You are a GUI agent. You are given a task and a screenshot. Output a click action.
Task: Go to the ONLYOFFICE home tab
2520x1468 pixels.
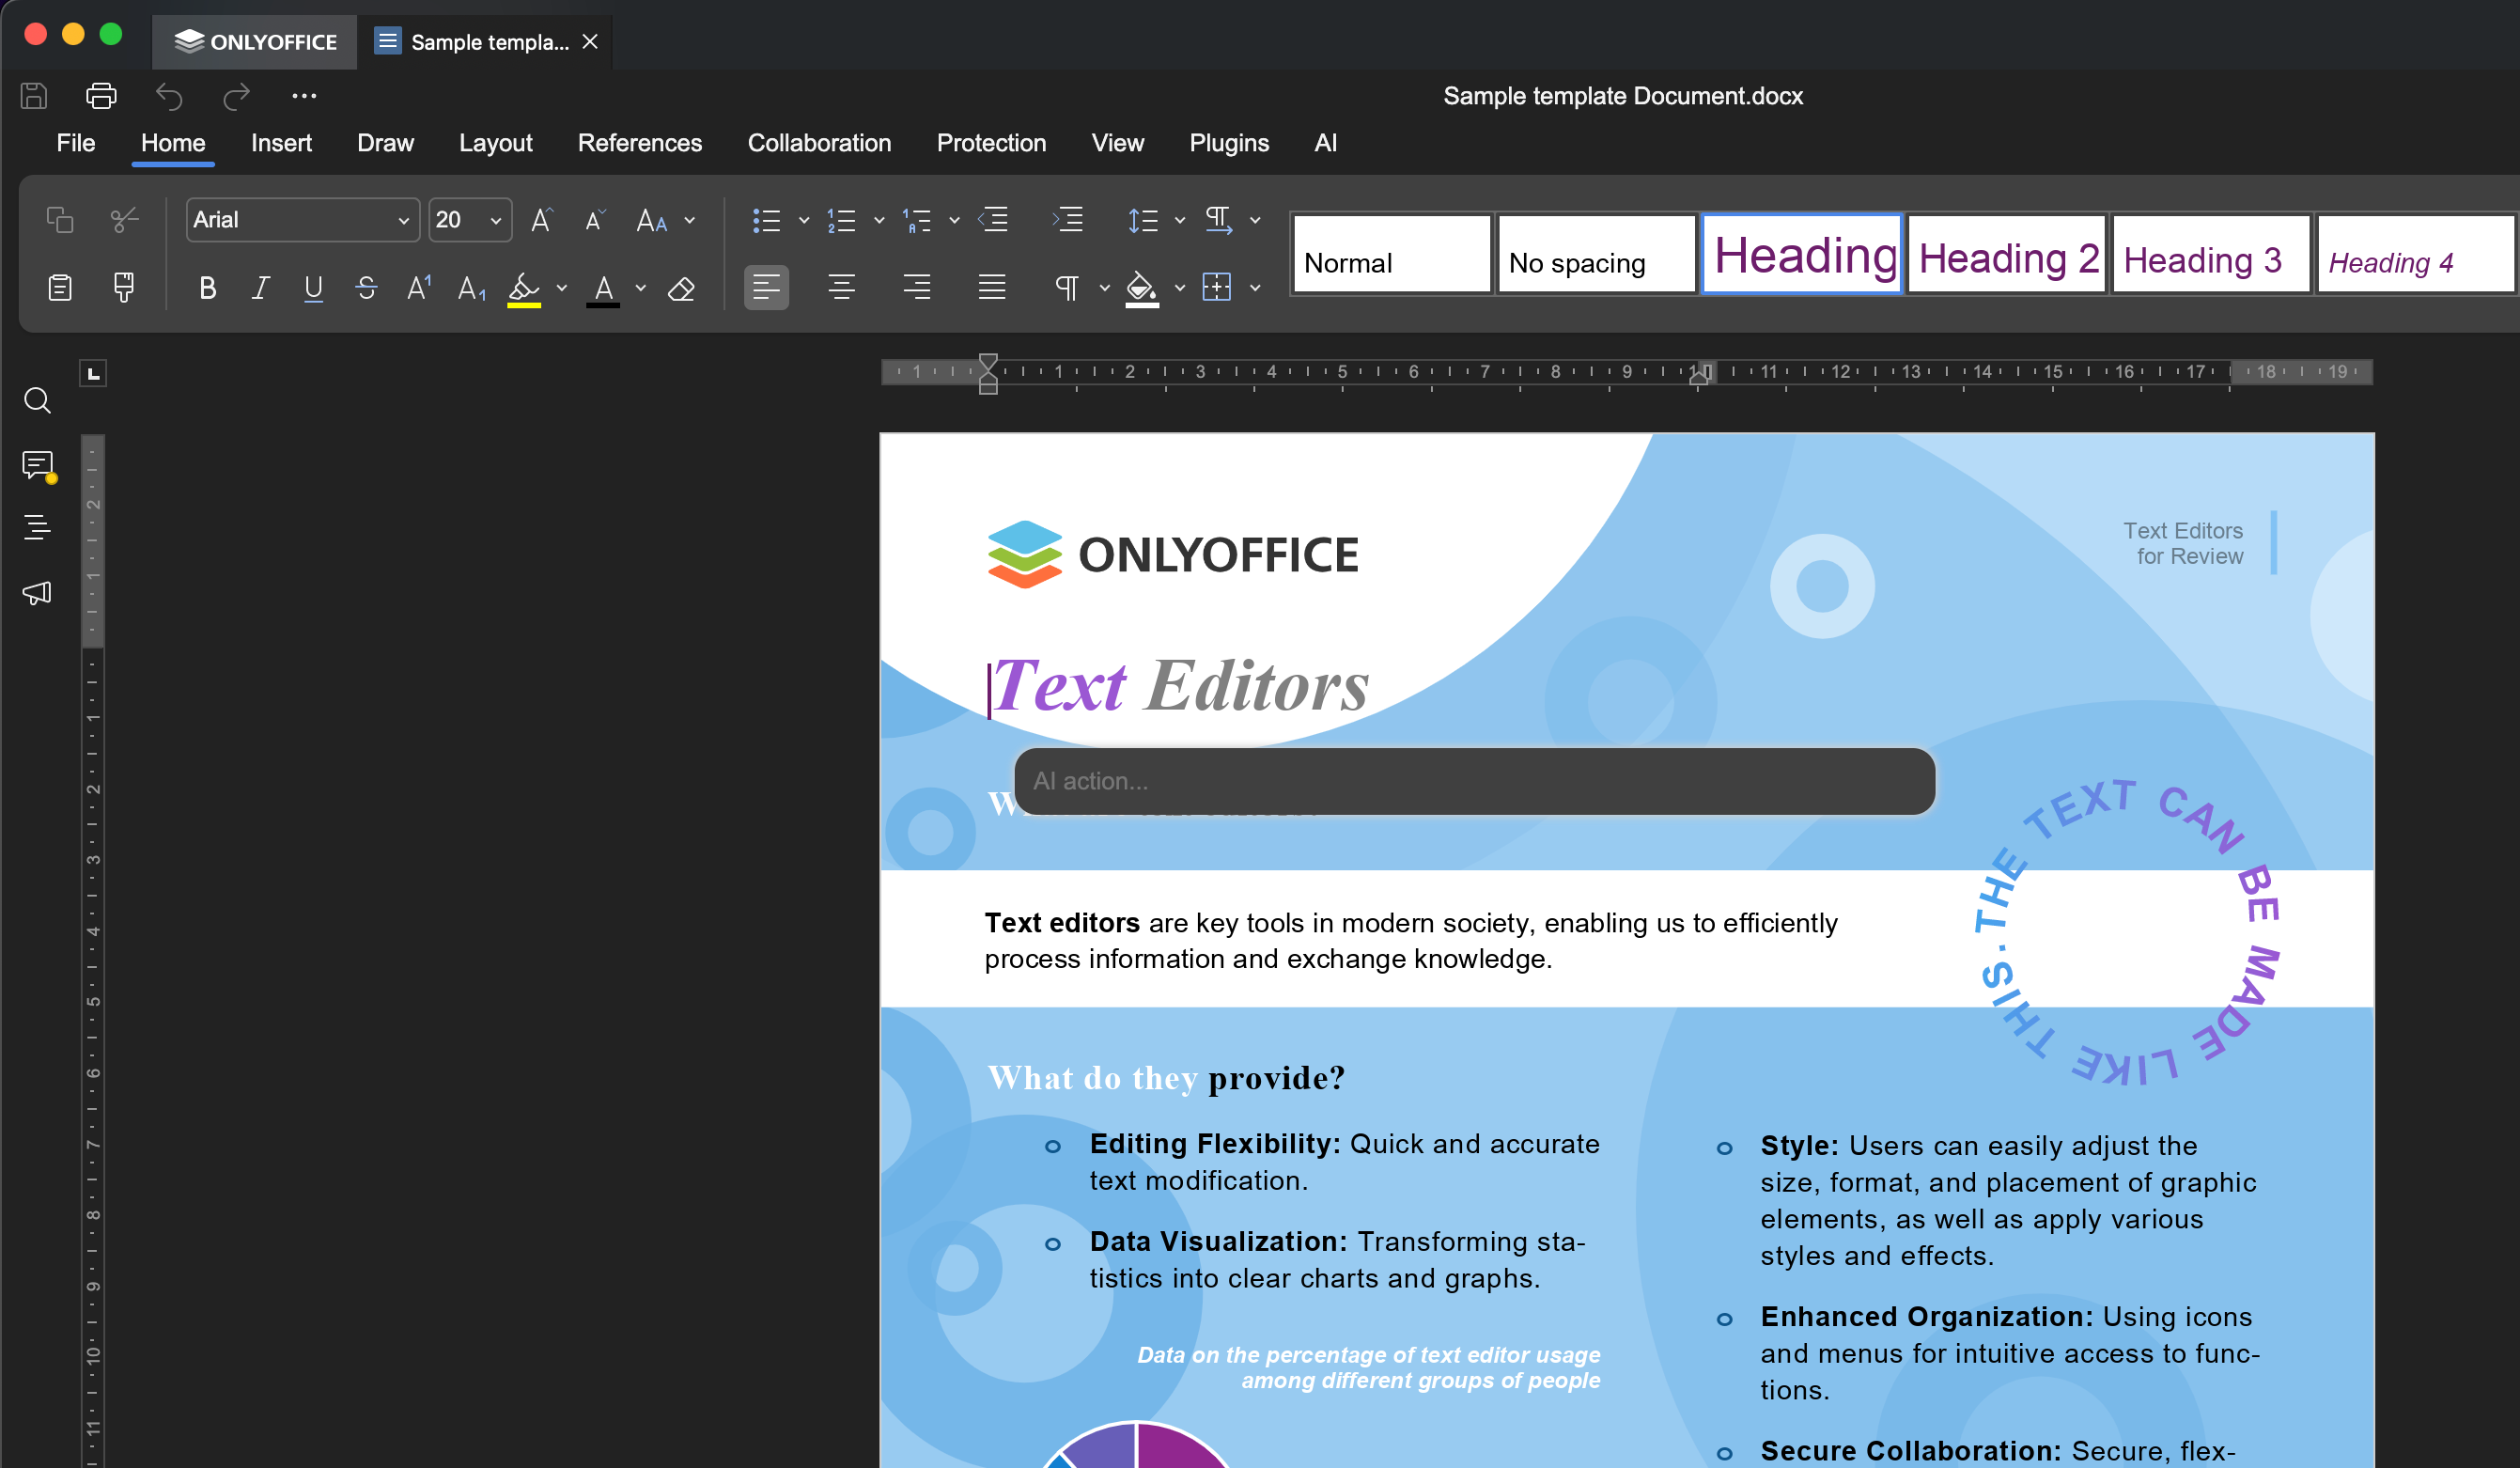coord(255,42)
